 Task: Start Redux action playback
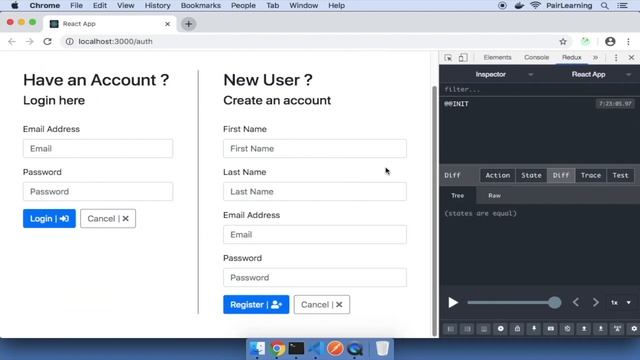[453, 302]
